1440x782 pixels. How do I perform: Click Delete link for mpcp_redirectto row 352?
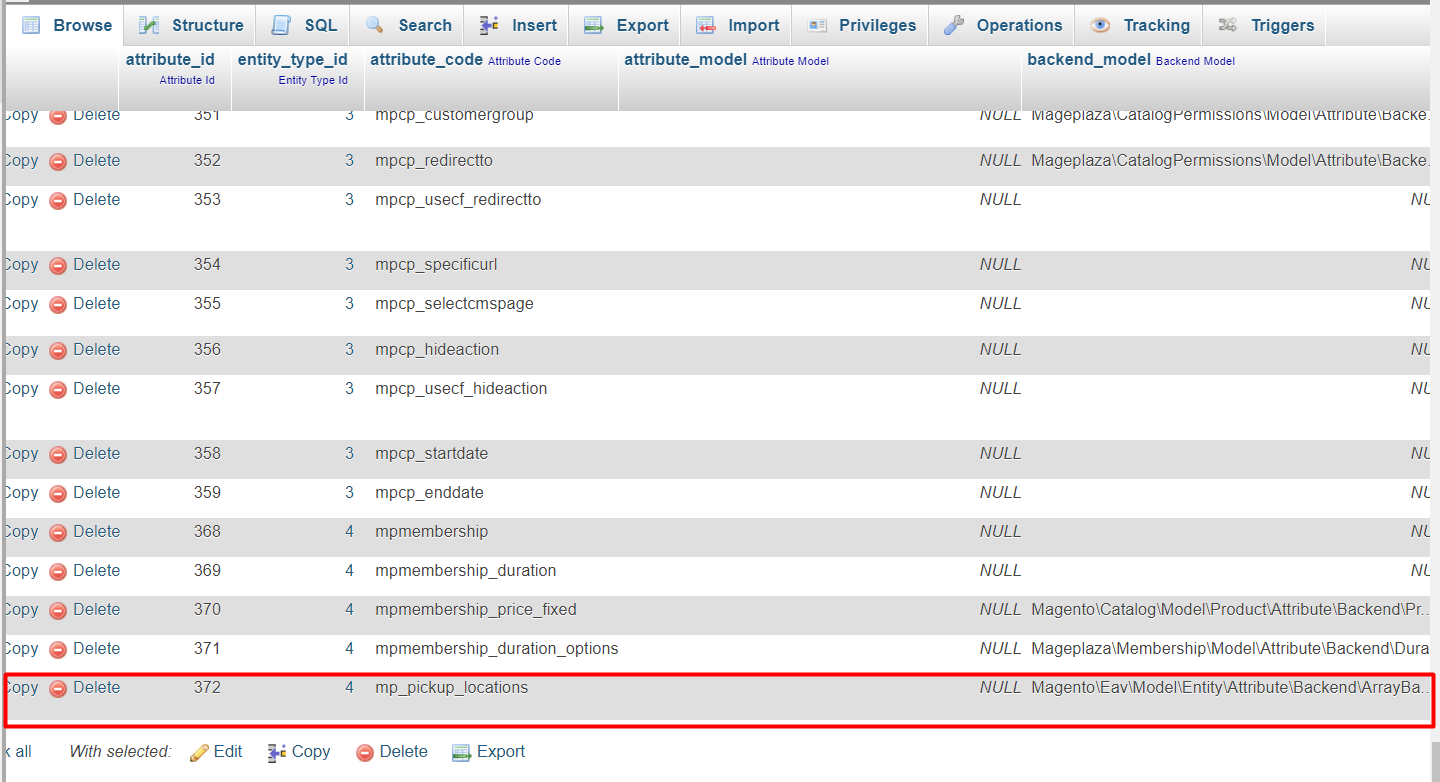pos(96,161)
